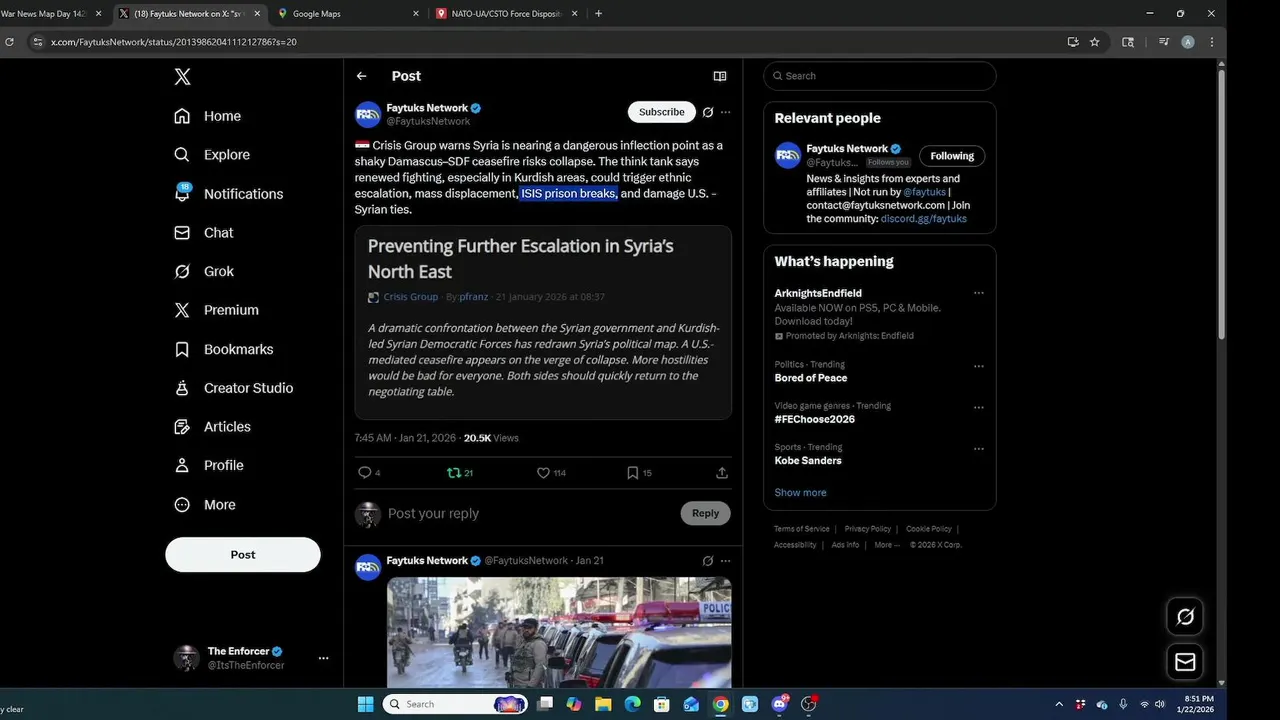Open Explore from sidebar
The height and width of the screenshot is (720, 1280).
click(x=212, y=155)
